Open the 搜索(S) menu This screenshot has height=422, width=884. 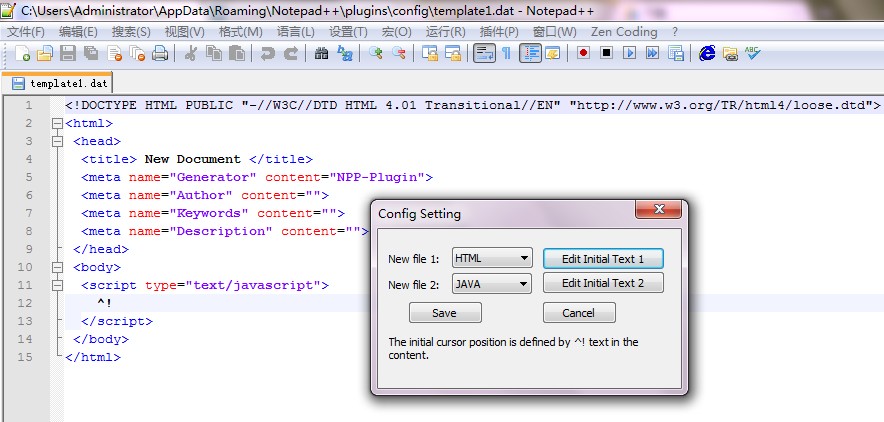click(x=131, y=32)
